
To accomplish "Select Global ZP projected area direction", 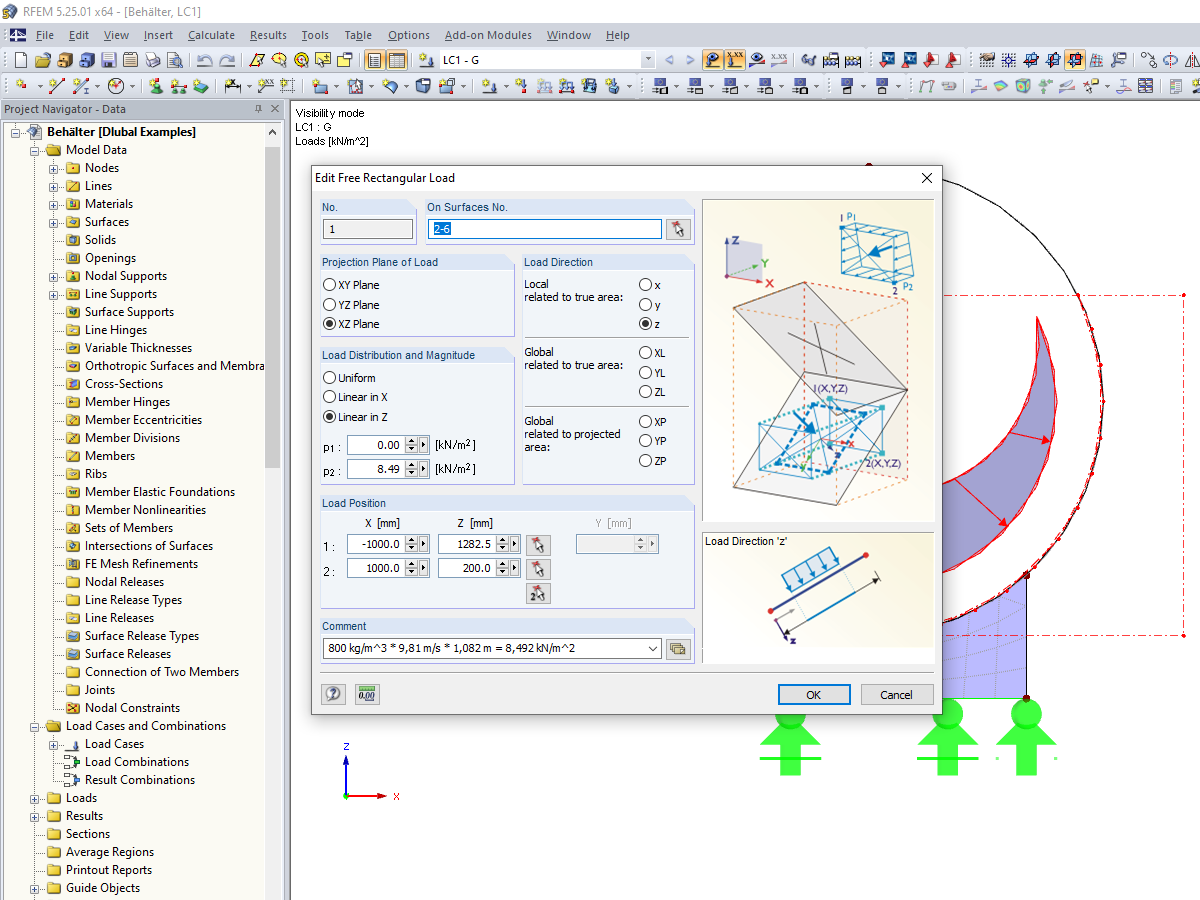I will click(645, 461).
